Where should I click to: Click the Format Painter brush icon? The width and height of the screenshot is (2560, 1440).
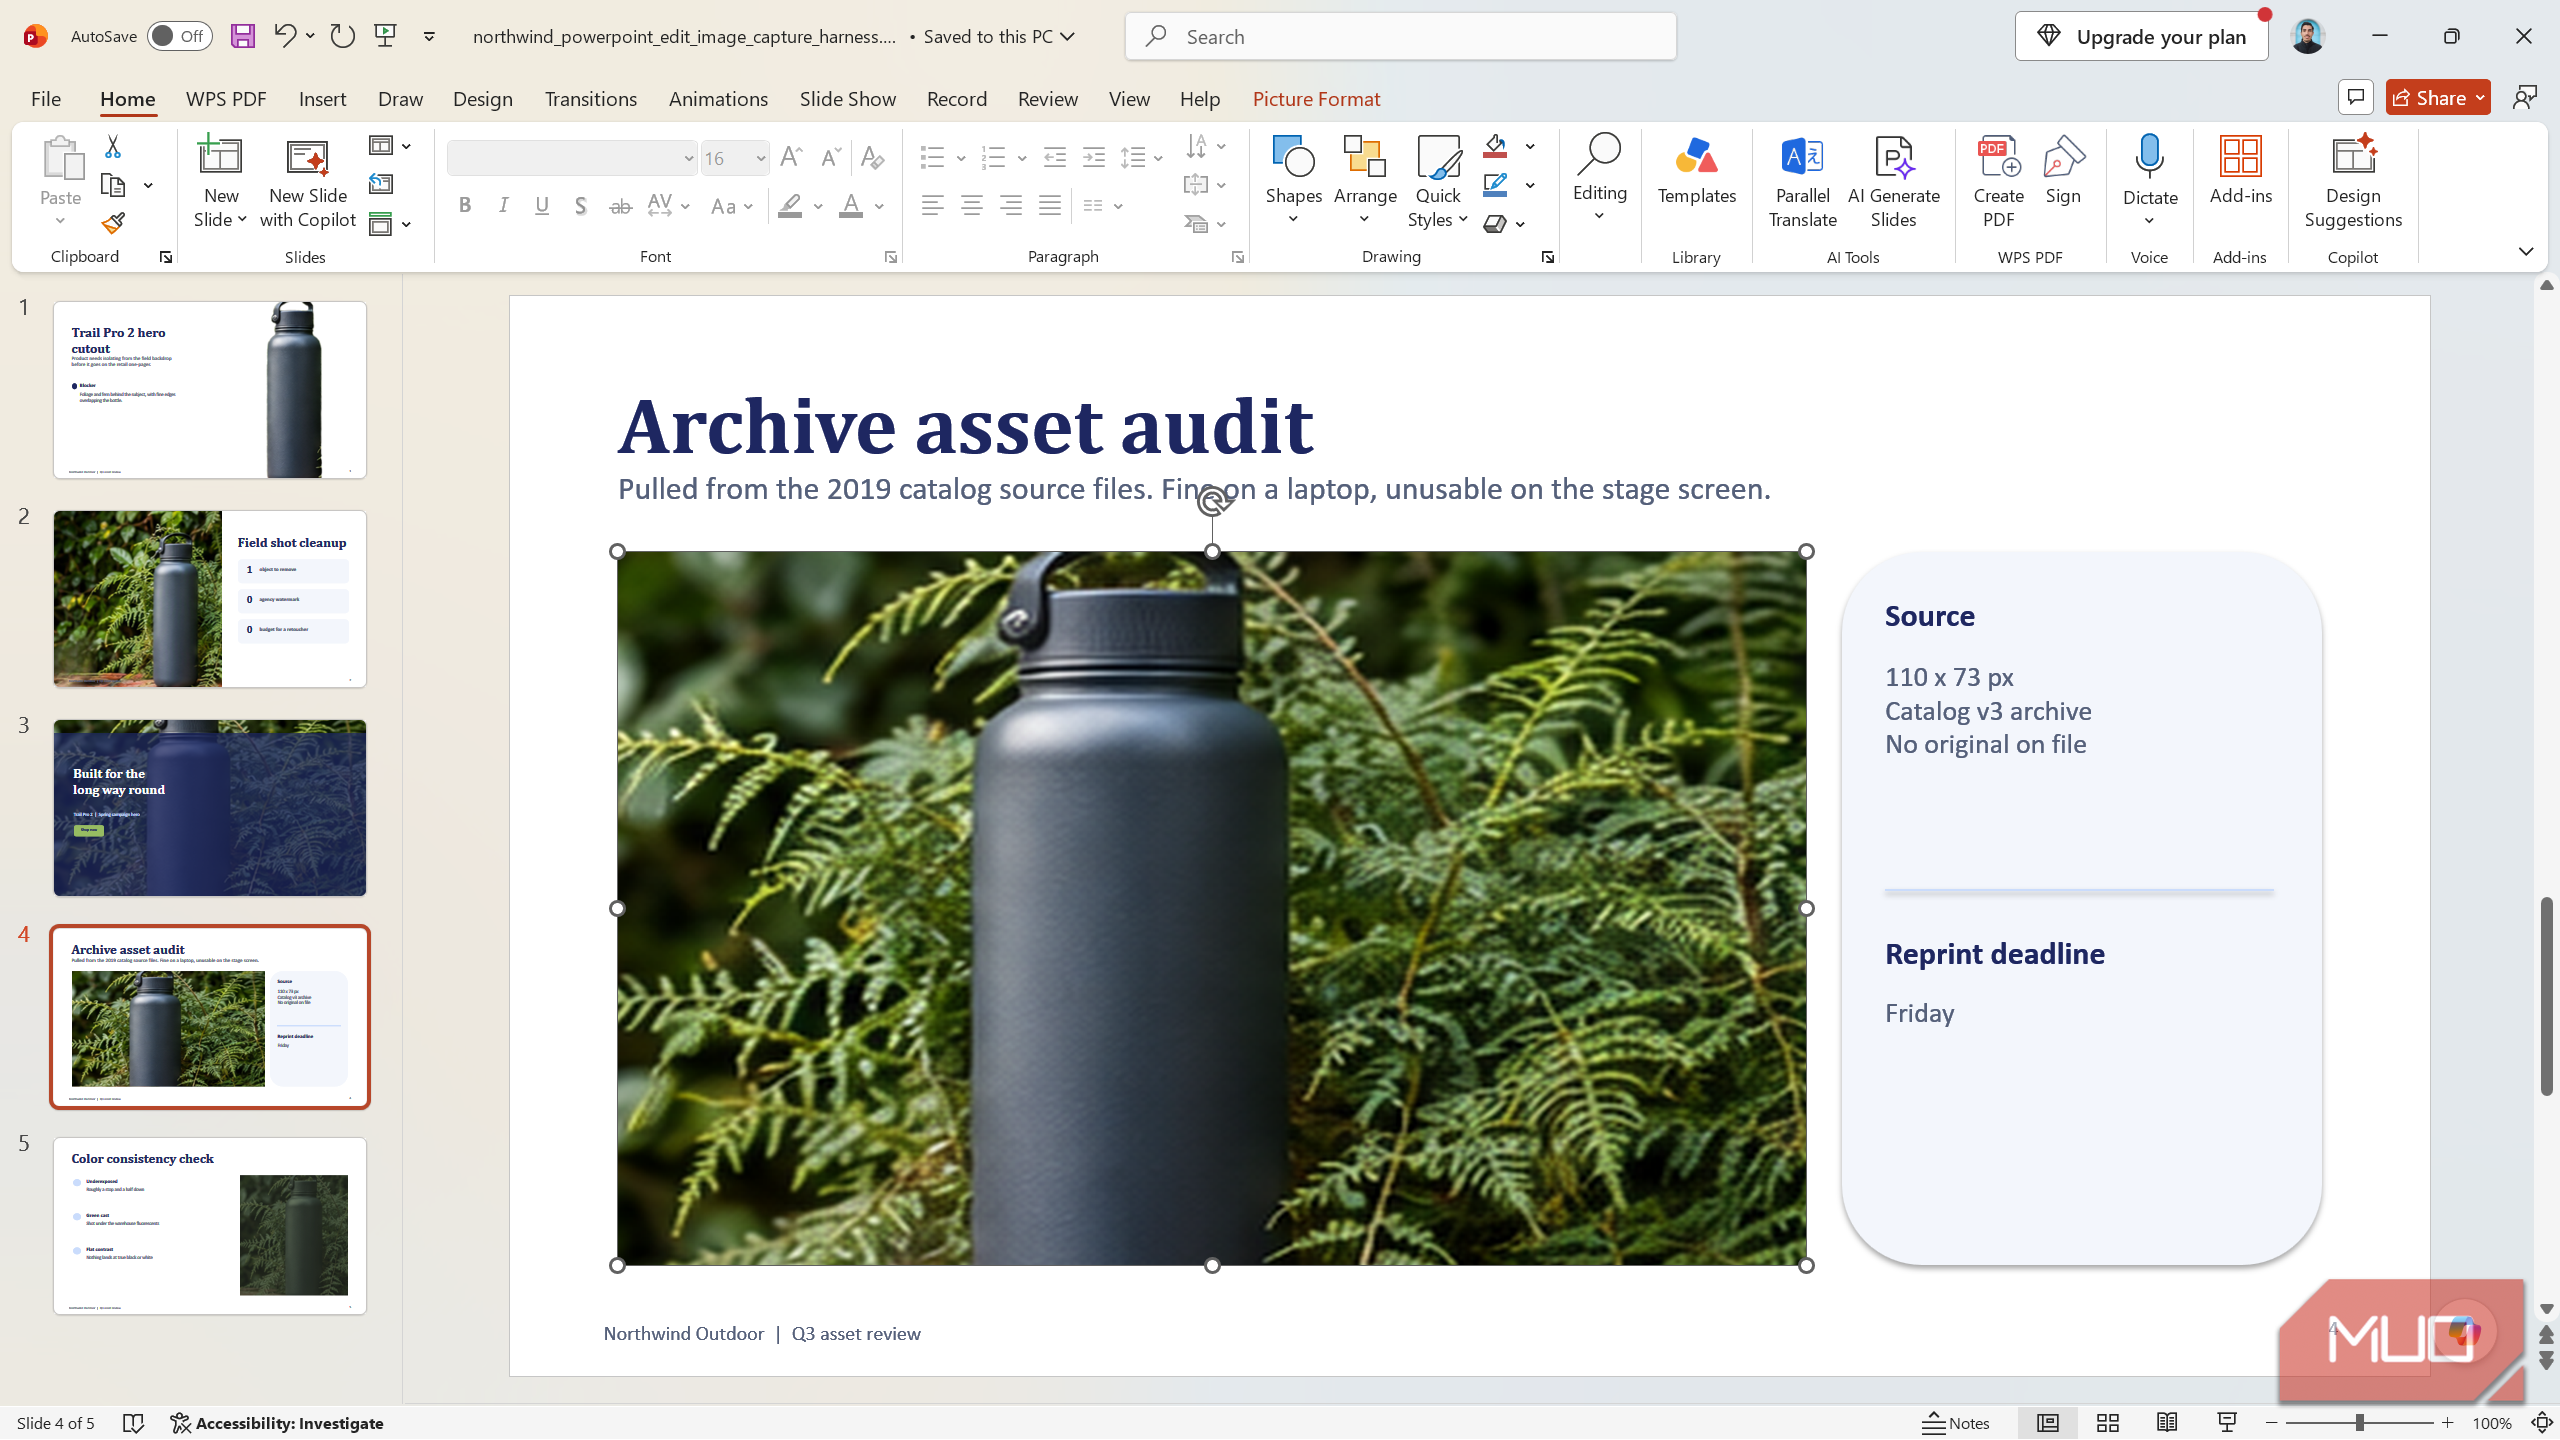pos(113,223)
